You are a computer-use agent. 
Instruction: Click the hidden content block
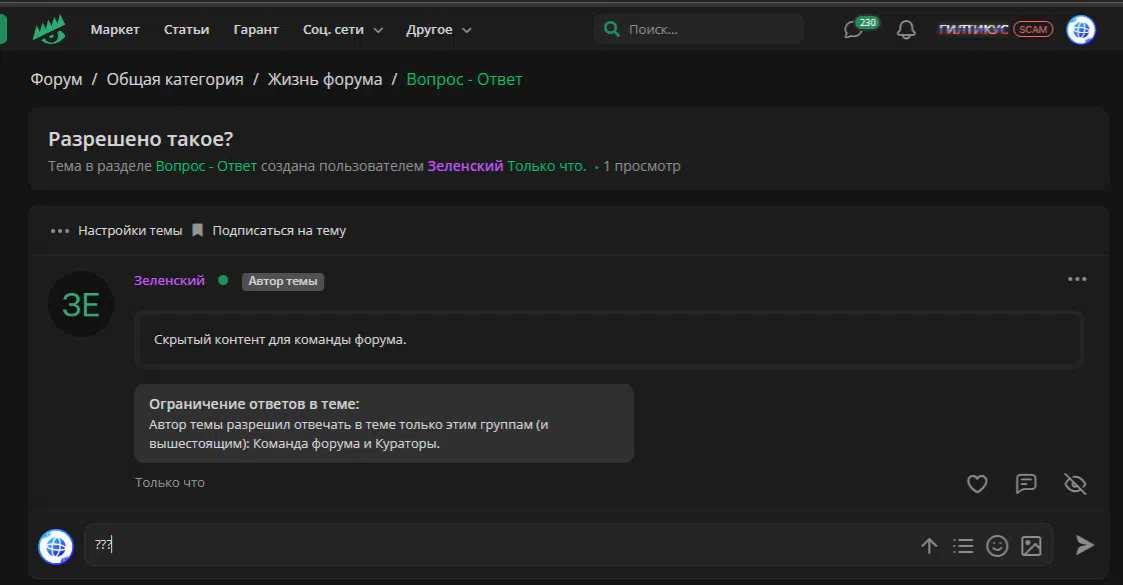tap(608, 339)
